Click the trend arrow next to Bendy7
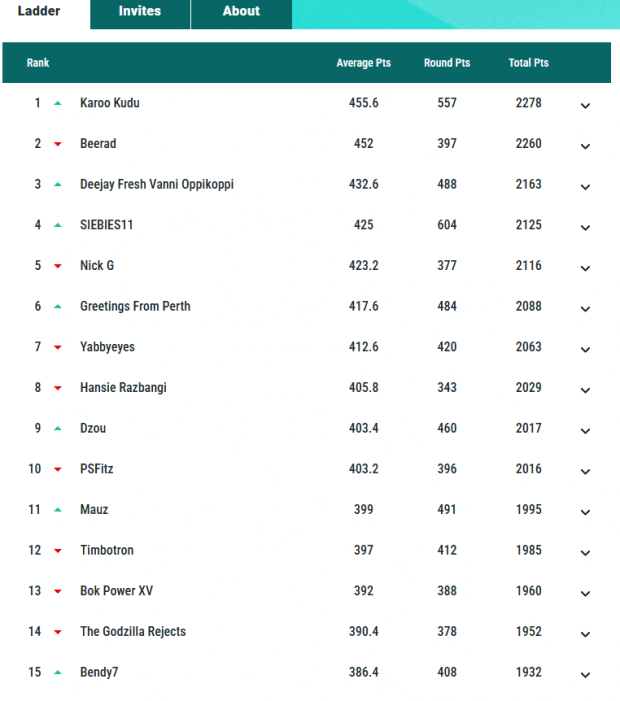 [x=58, y=672]
